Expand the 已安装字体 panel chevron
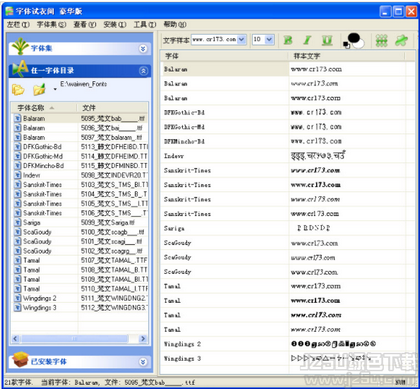This screenshot has width=420, height=389. pos(143,362)
